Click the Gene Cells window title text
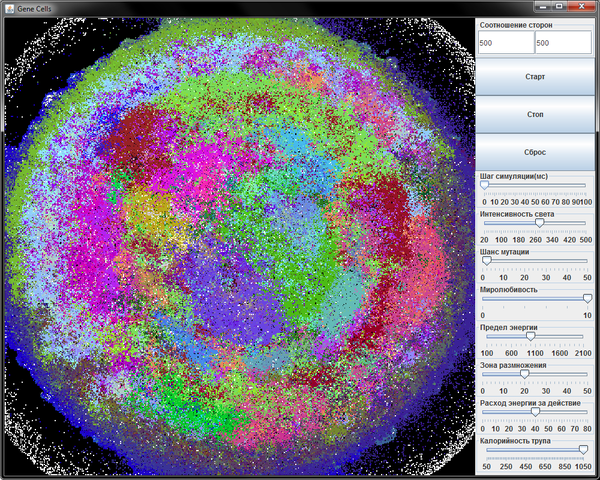 (38, 7)
